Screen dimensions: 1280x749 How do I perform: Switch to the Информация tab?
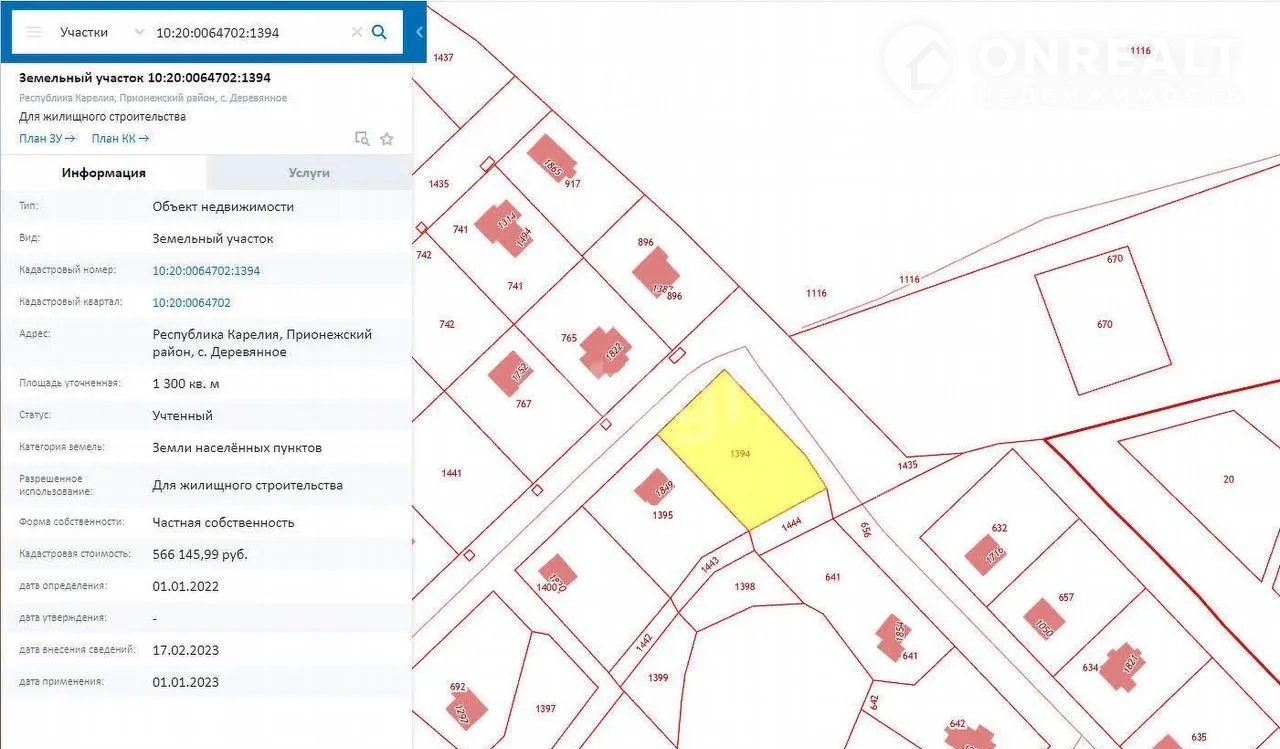104,173
